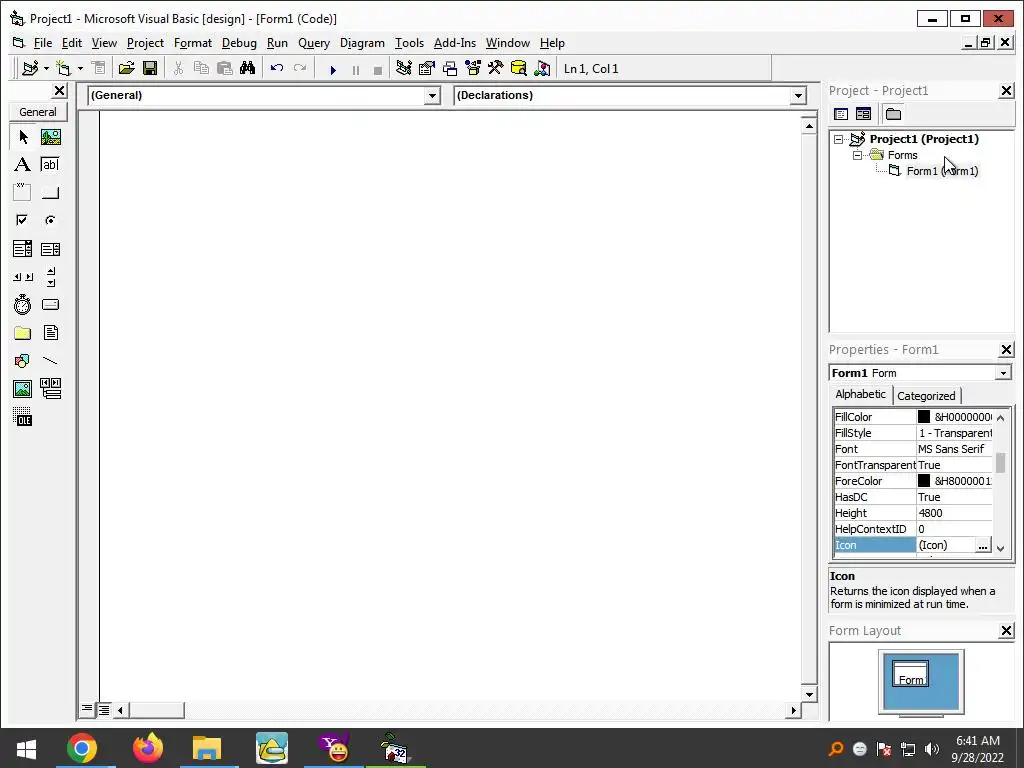Click the Icon property ellipsis button
1024x768 pixels.
982,545
